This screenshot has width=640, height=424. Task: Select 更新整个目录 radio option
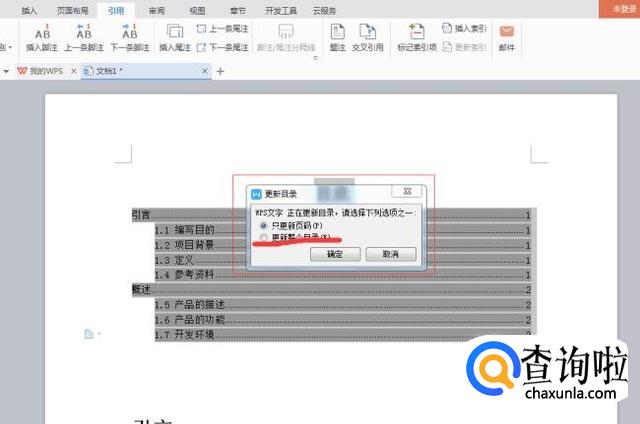pos(264,238)
